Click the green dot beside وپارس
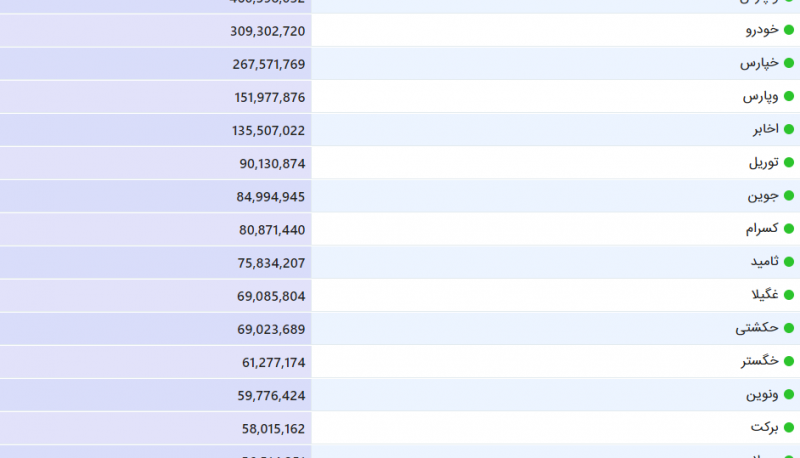This screenshot has height=458, width=800. [789, 96]
